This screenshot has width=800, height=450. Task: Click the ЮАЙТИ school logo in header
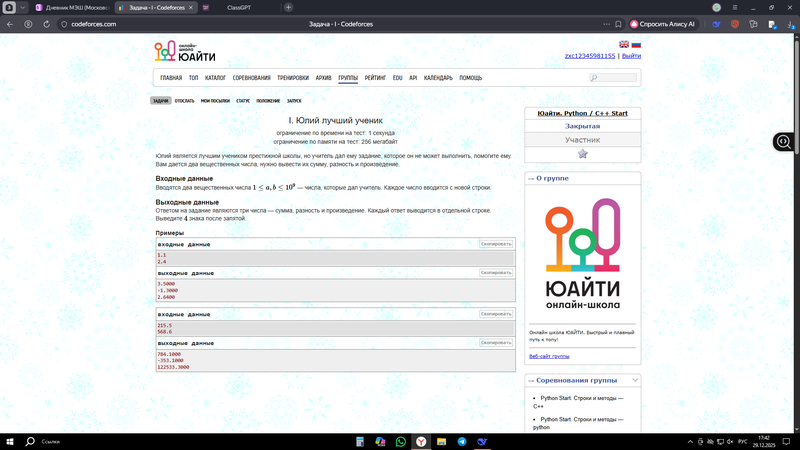pyautogui.click(x=185, y=53)
